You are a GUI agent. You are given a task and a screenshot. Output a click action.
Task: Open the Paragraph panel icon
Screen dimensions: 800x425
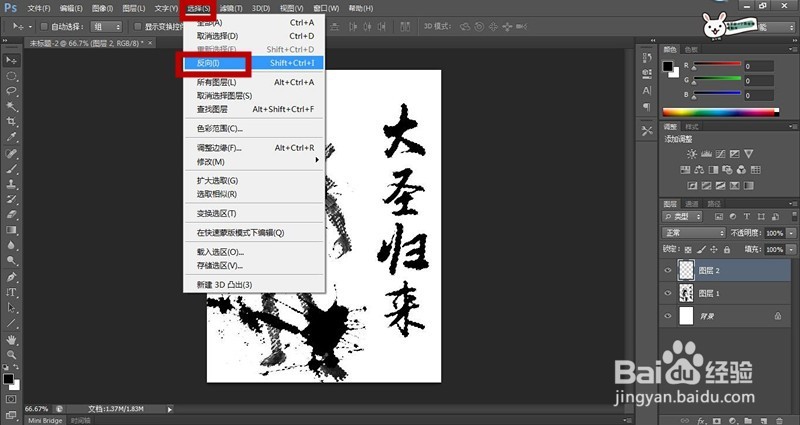point(647,107)
